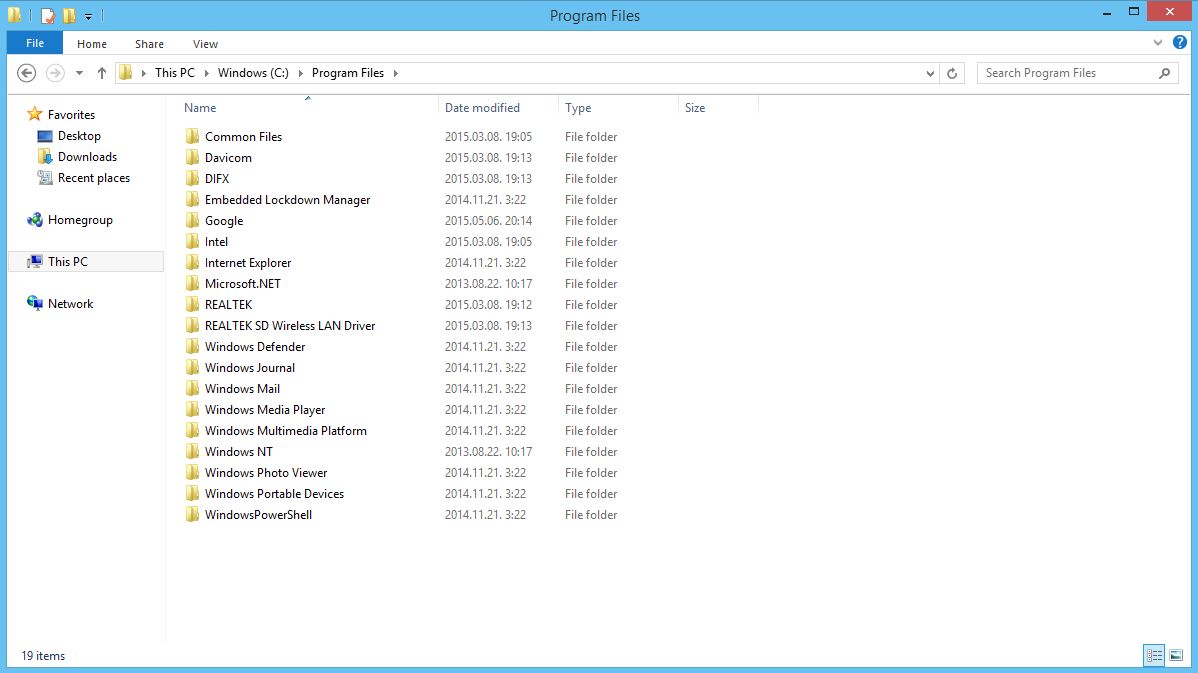Click the Windows Defender folder icon
This screenshot has width=1198, height=673.
click(x=192, y=347)
